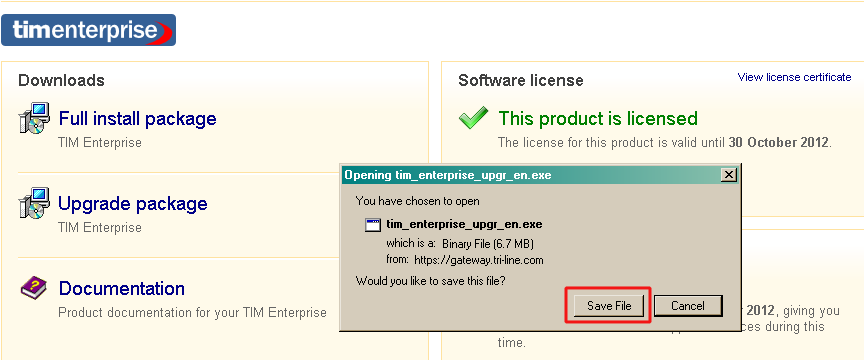Image resolution: width=864 pixels, height=360 pixels.
Task: Click the TIM Enterprise logo
Action: point(88,30)
